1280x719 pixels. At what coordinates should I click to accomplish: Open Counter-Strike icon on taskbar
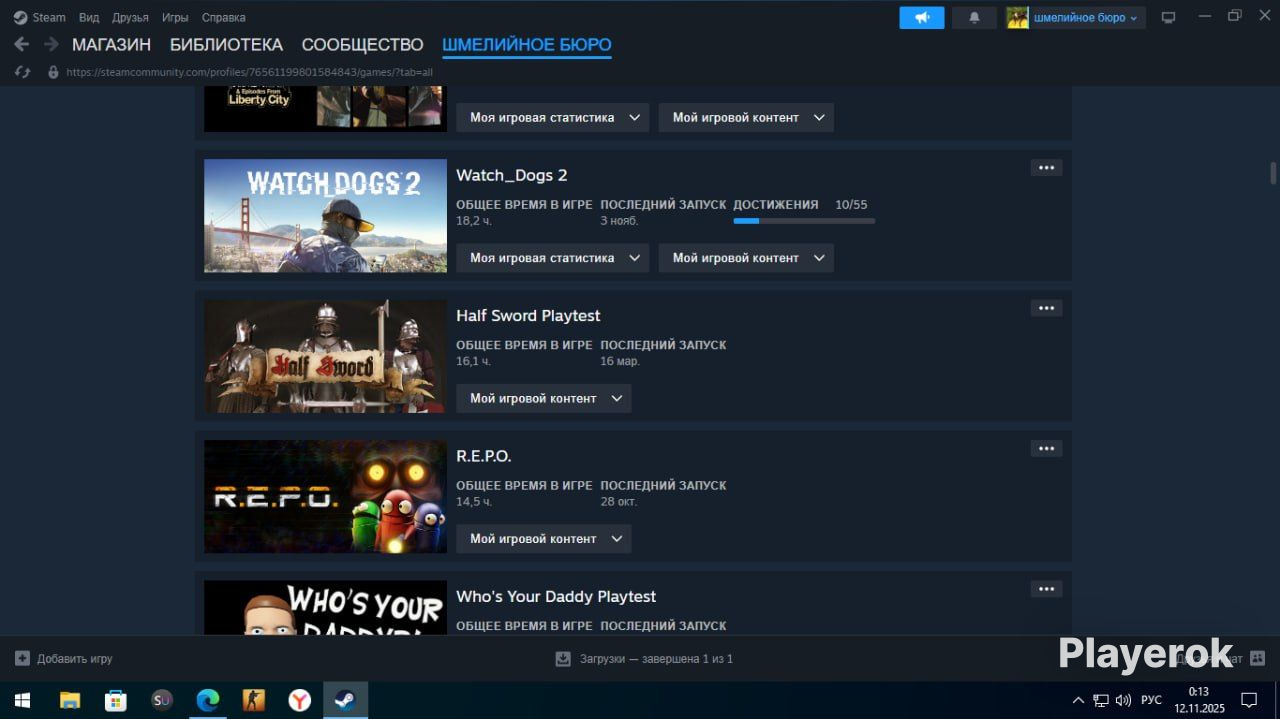tap(254, 700)
